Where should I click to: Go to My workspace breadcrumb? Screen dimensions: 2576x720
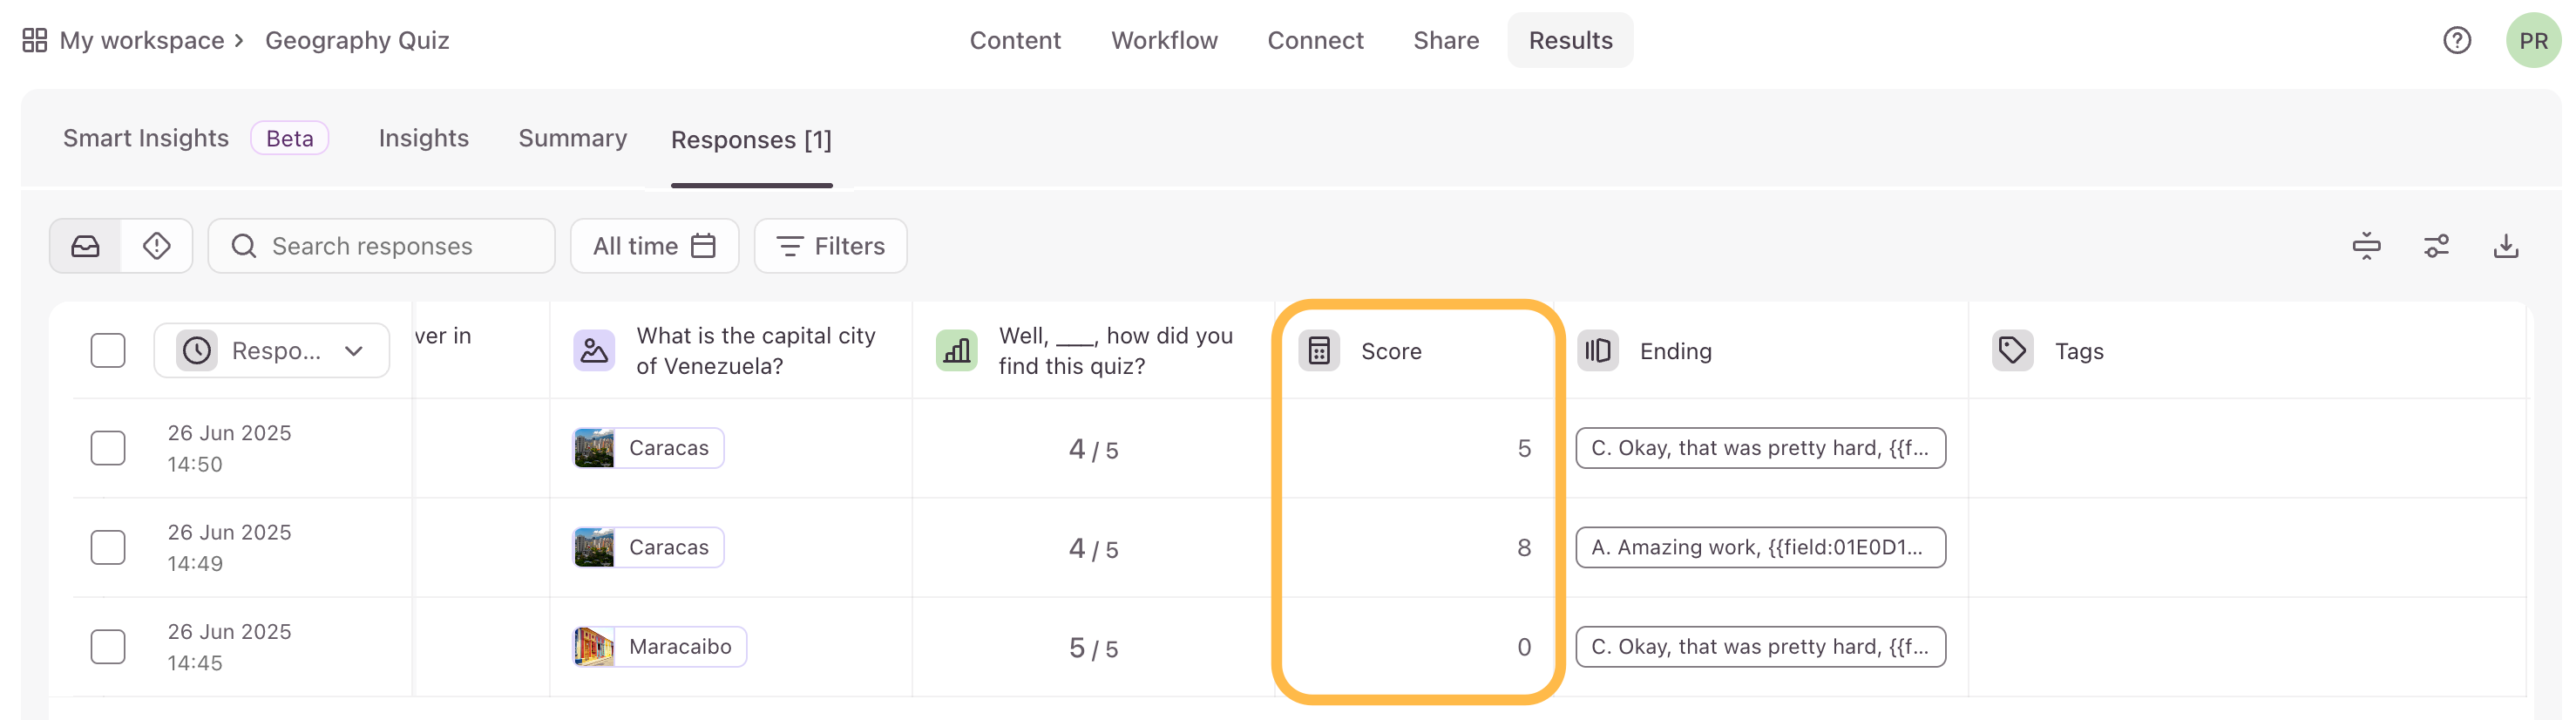point(142,40)
